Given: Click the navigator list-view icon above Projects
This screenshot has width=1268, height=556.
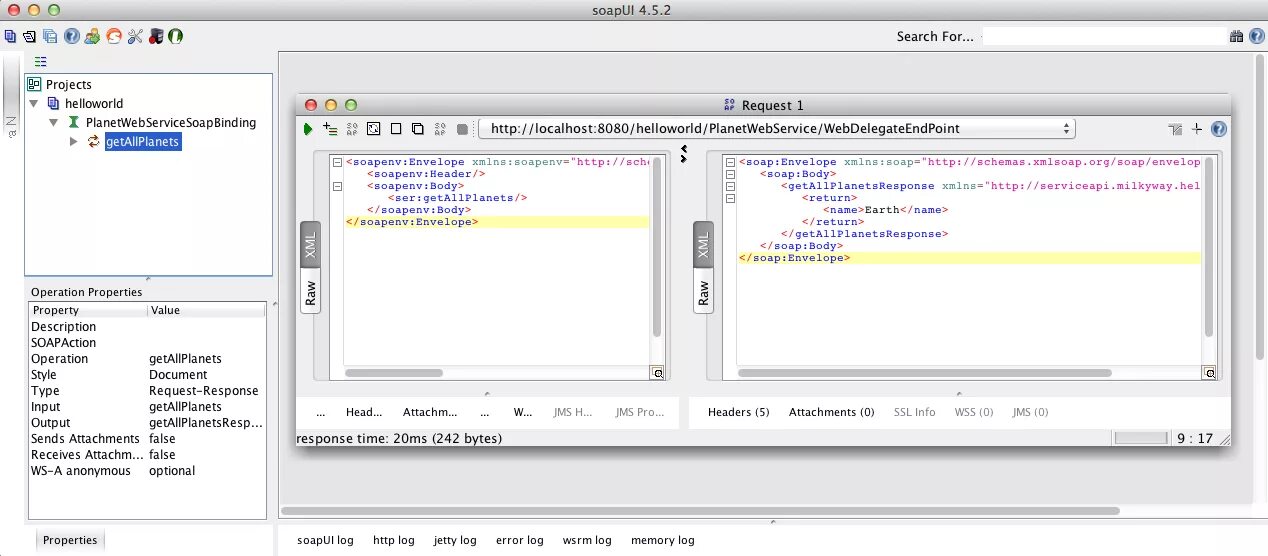Looking at the screenshot, I should tap(41, 62).
